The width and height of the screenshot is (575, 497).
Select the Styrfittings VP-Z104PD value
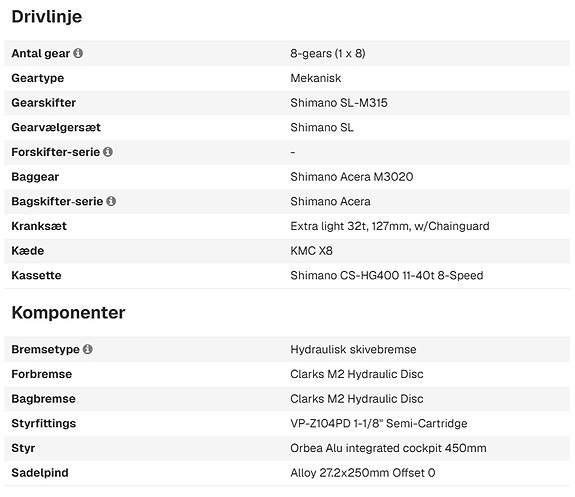[378, 424]
